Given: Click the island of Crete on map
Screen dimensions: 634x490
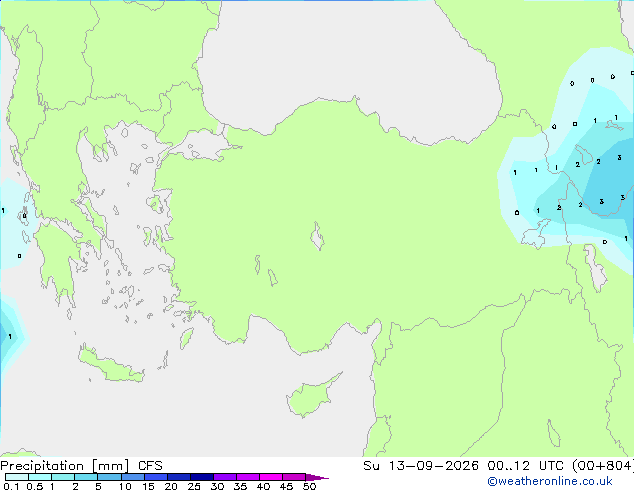Looking at the screenshot, I should (110, 365).
